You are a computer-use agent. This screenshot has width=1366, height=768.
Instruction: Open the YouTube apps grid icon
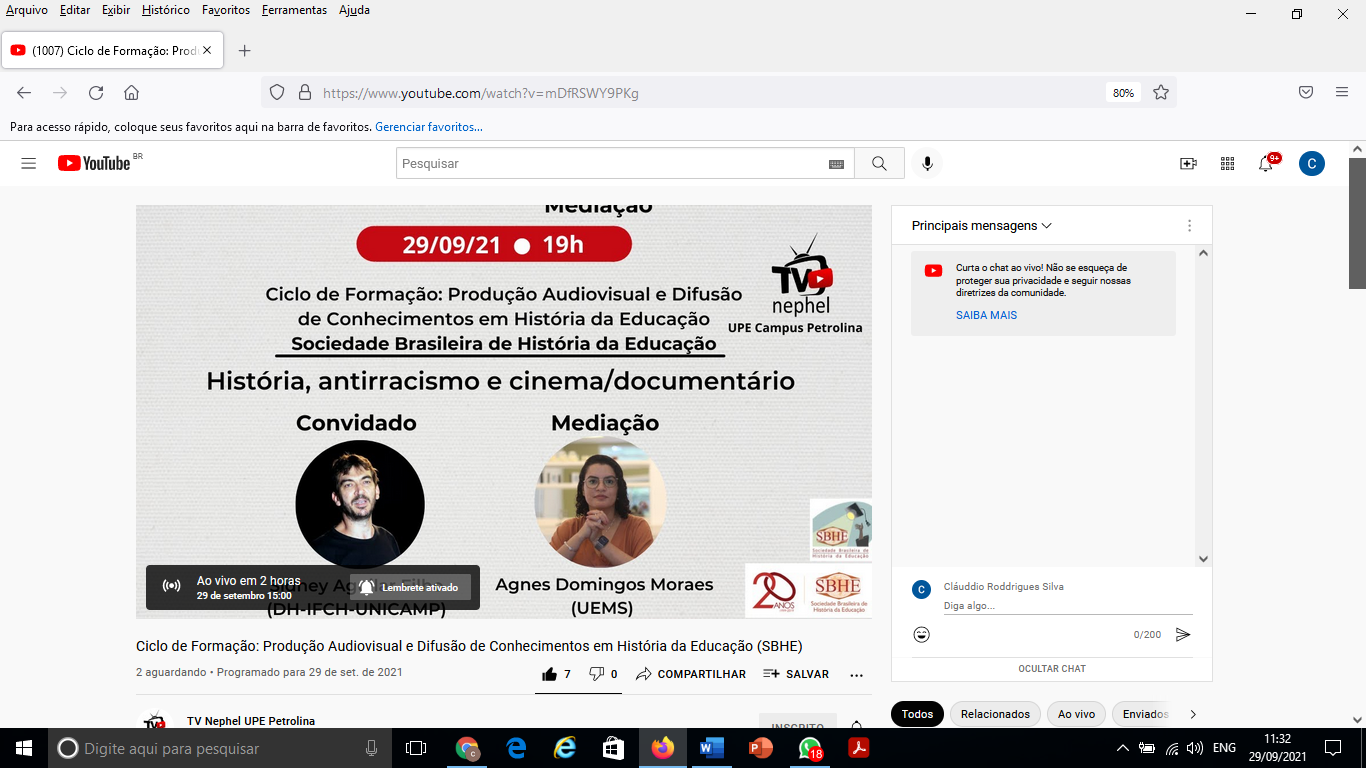pos(1227,164)
